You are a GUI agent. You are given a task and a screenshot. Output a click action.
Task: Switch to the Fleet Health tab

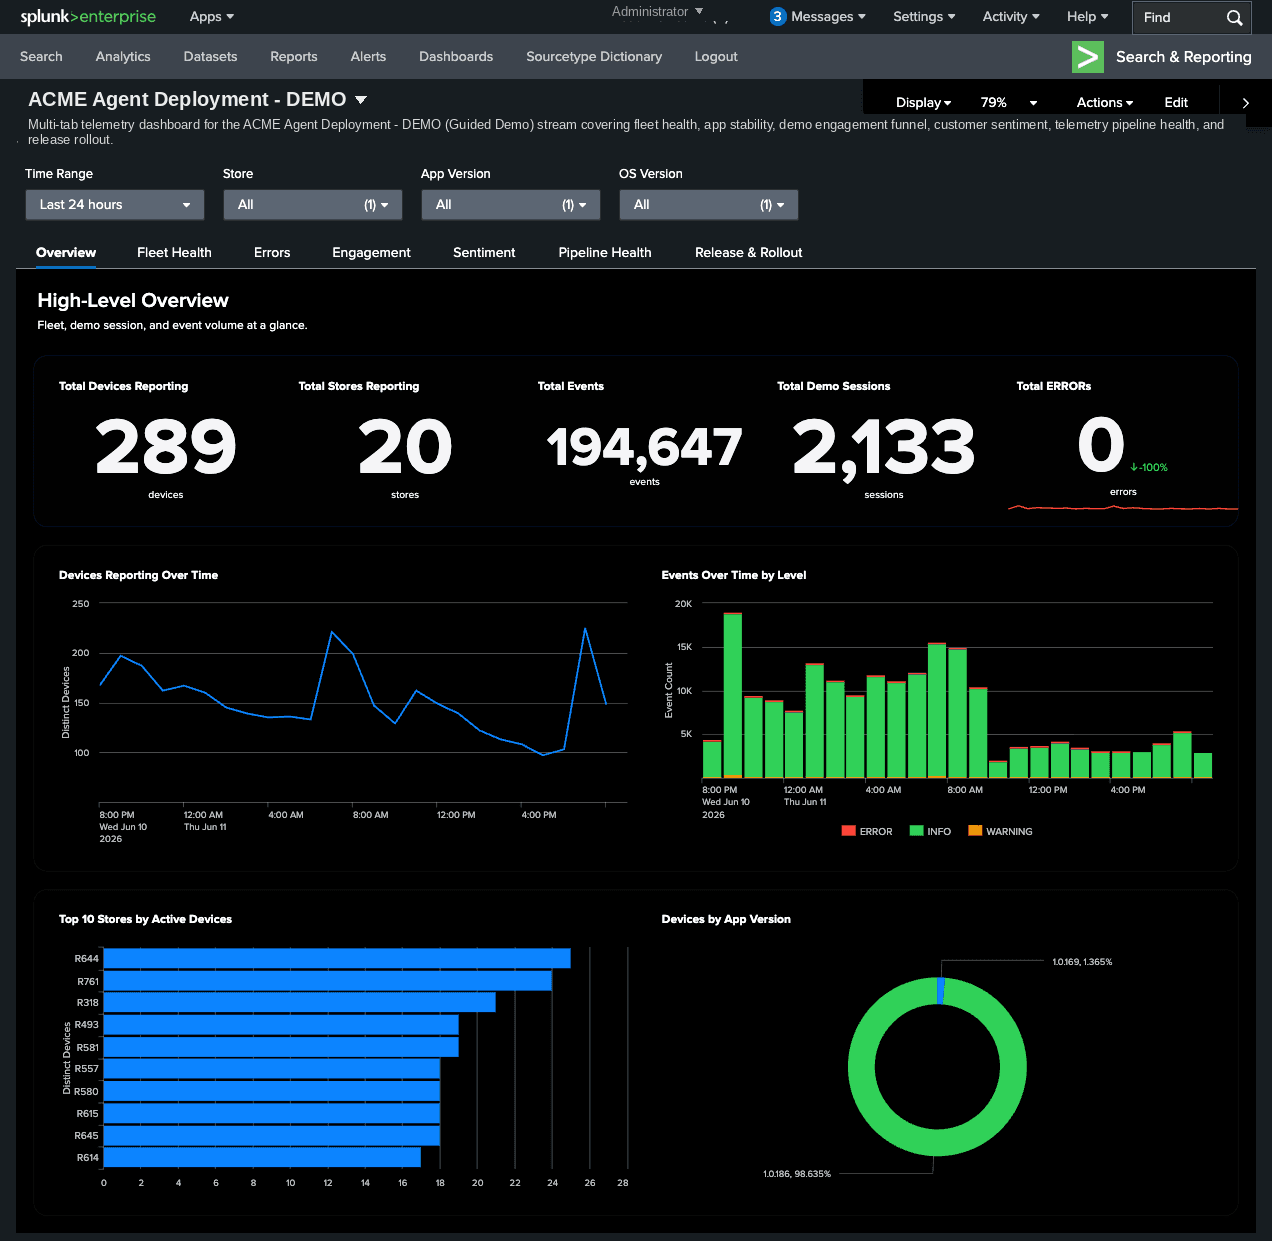click(174, 253)
